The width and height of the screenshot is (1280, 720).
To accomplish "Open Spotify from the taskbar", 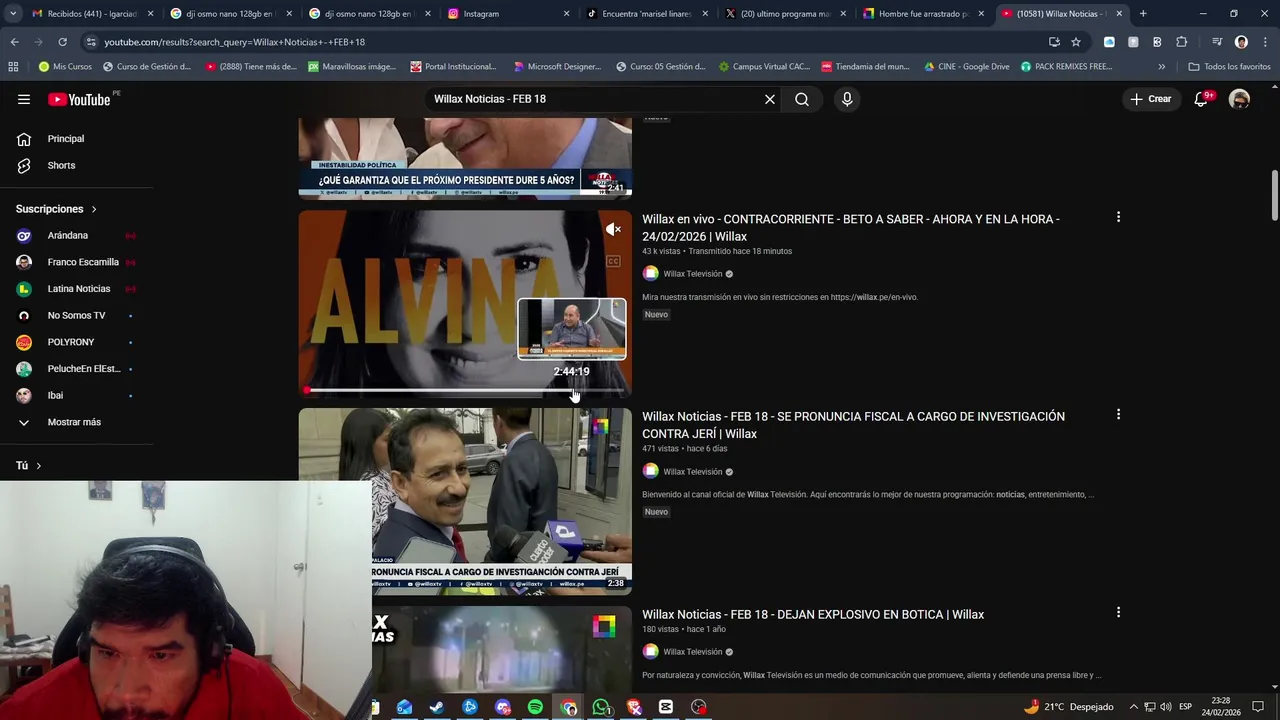I will [535, 707].
